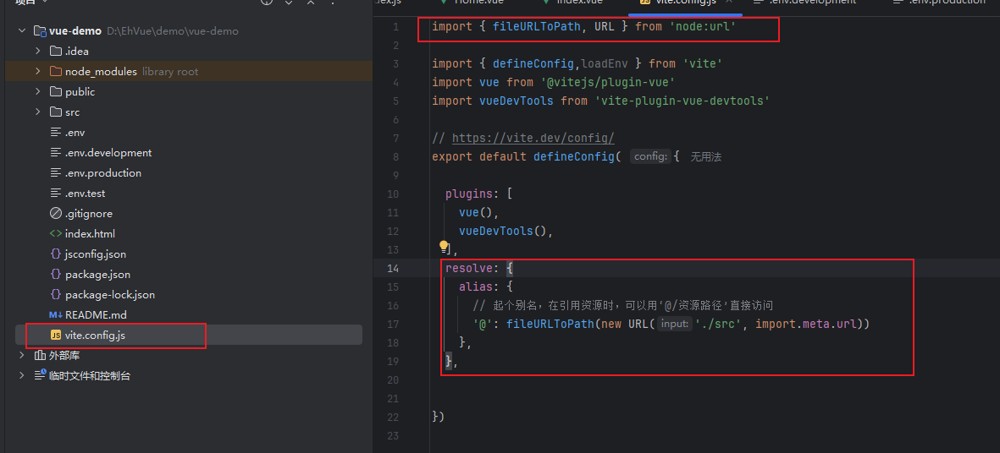This screenshot has height=453, width=1000.
Task: Expand the .idea folder
Action: [38, 51]
